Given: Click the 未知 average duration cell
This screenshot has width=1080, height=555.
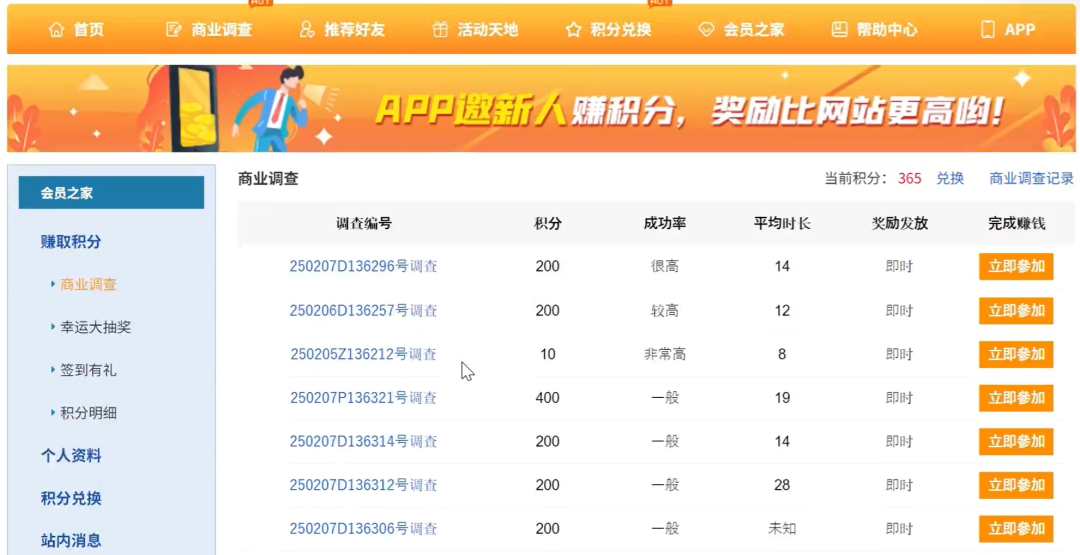Looking at the screenshot, I should [x=782, y=528].
